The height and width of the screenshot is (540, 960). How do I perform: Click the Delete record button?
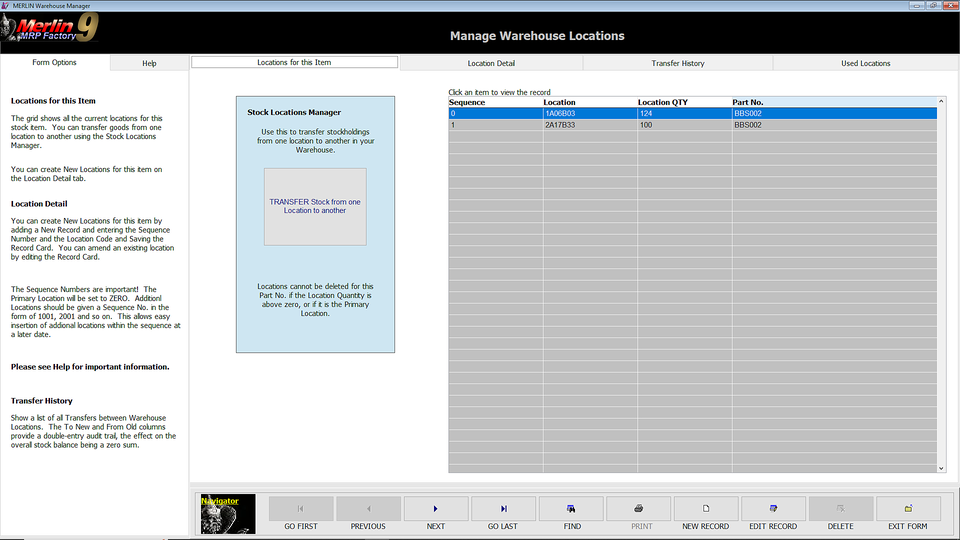[840, 509]
